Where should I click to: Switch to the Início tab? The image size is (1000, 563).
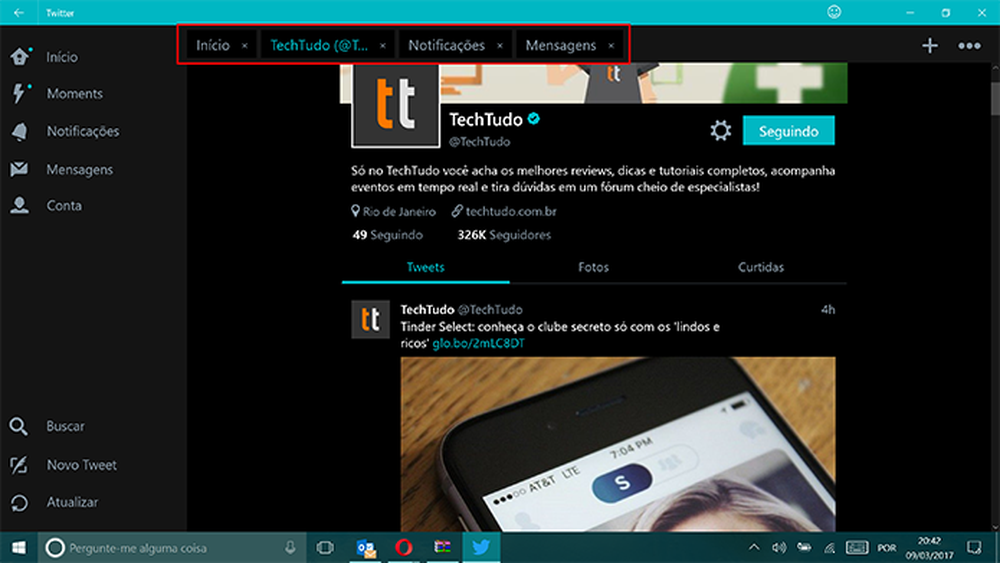(213, 45)
